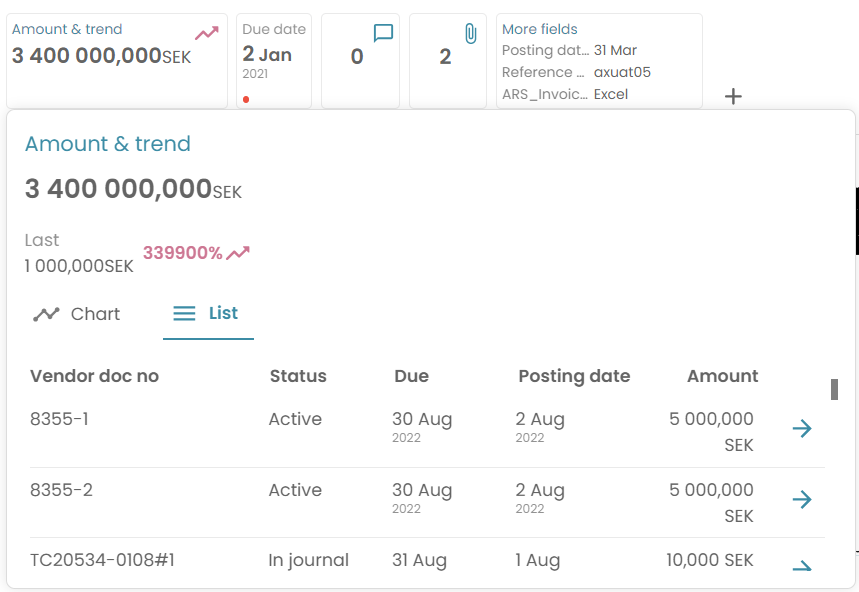Click the 30 Aug due date of 8355-1
The image size is (859, 592).
pyautogui.click(x=422, y=427)
